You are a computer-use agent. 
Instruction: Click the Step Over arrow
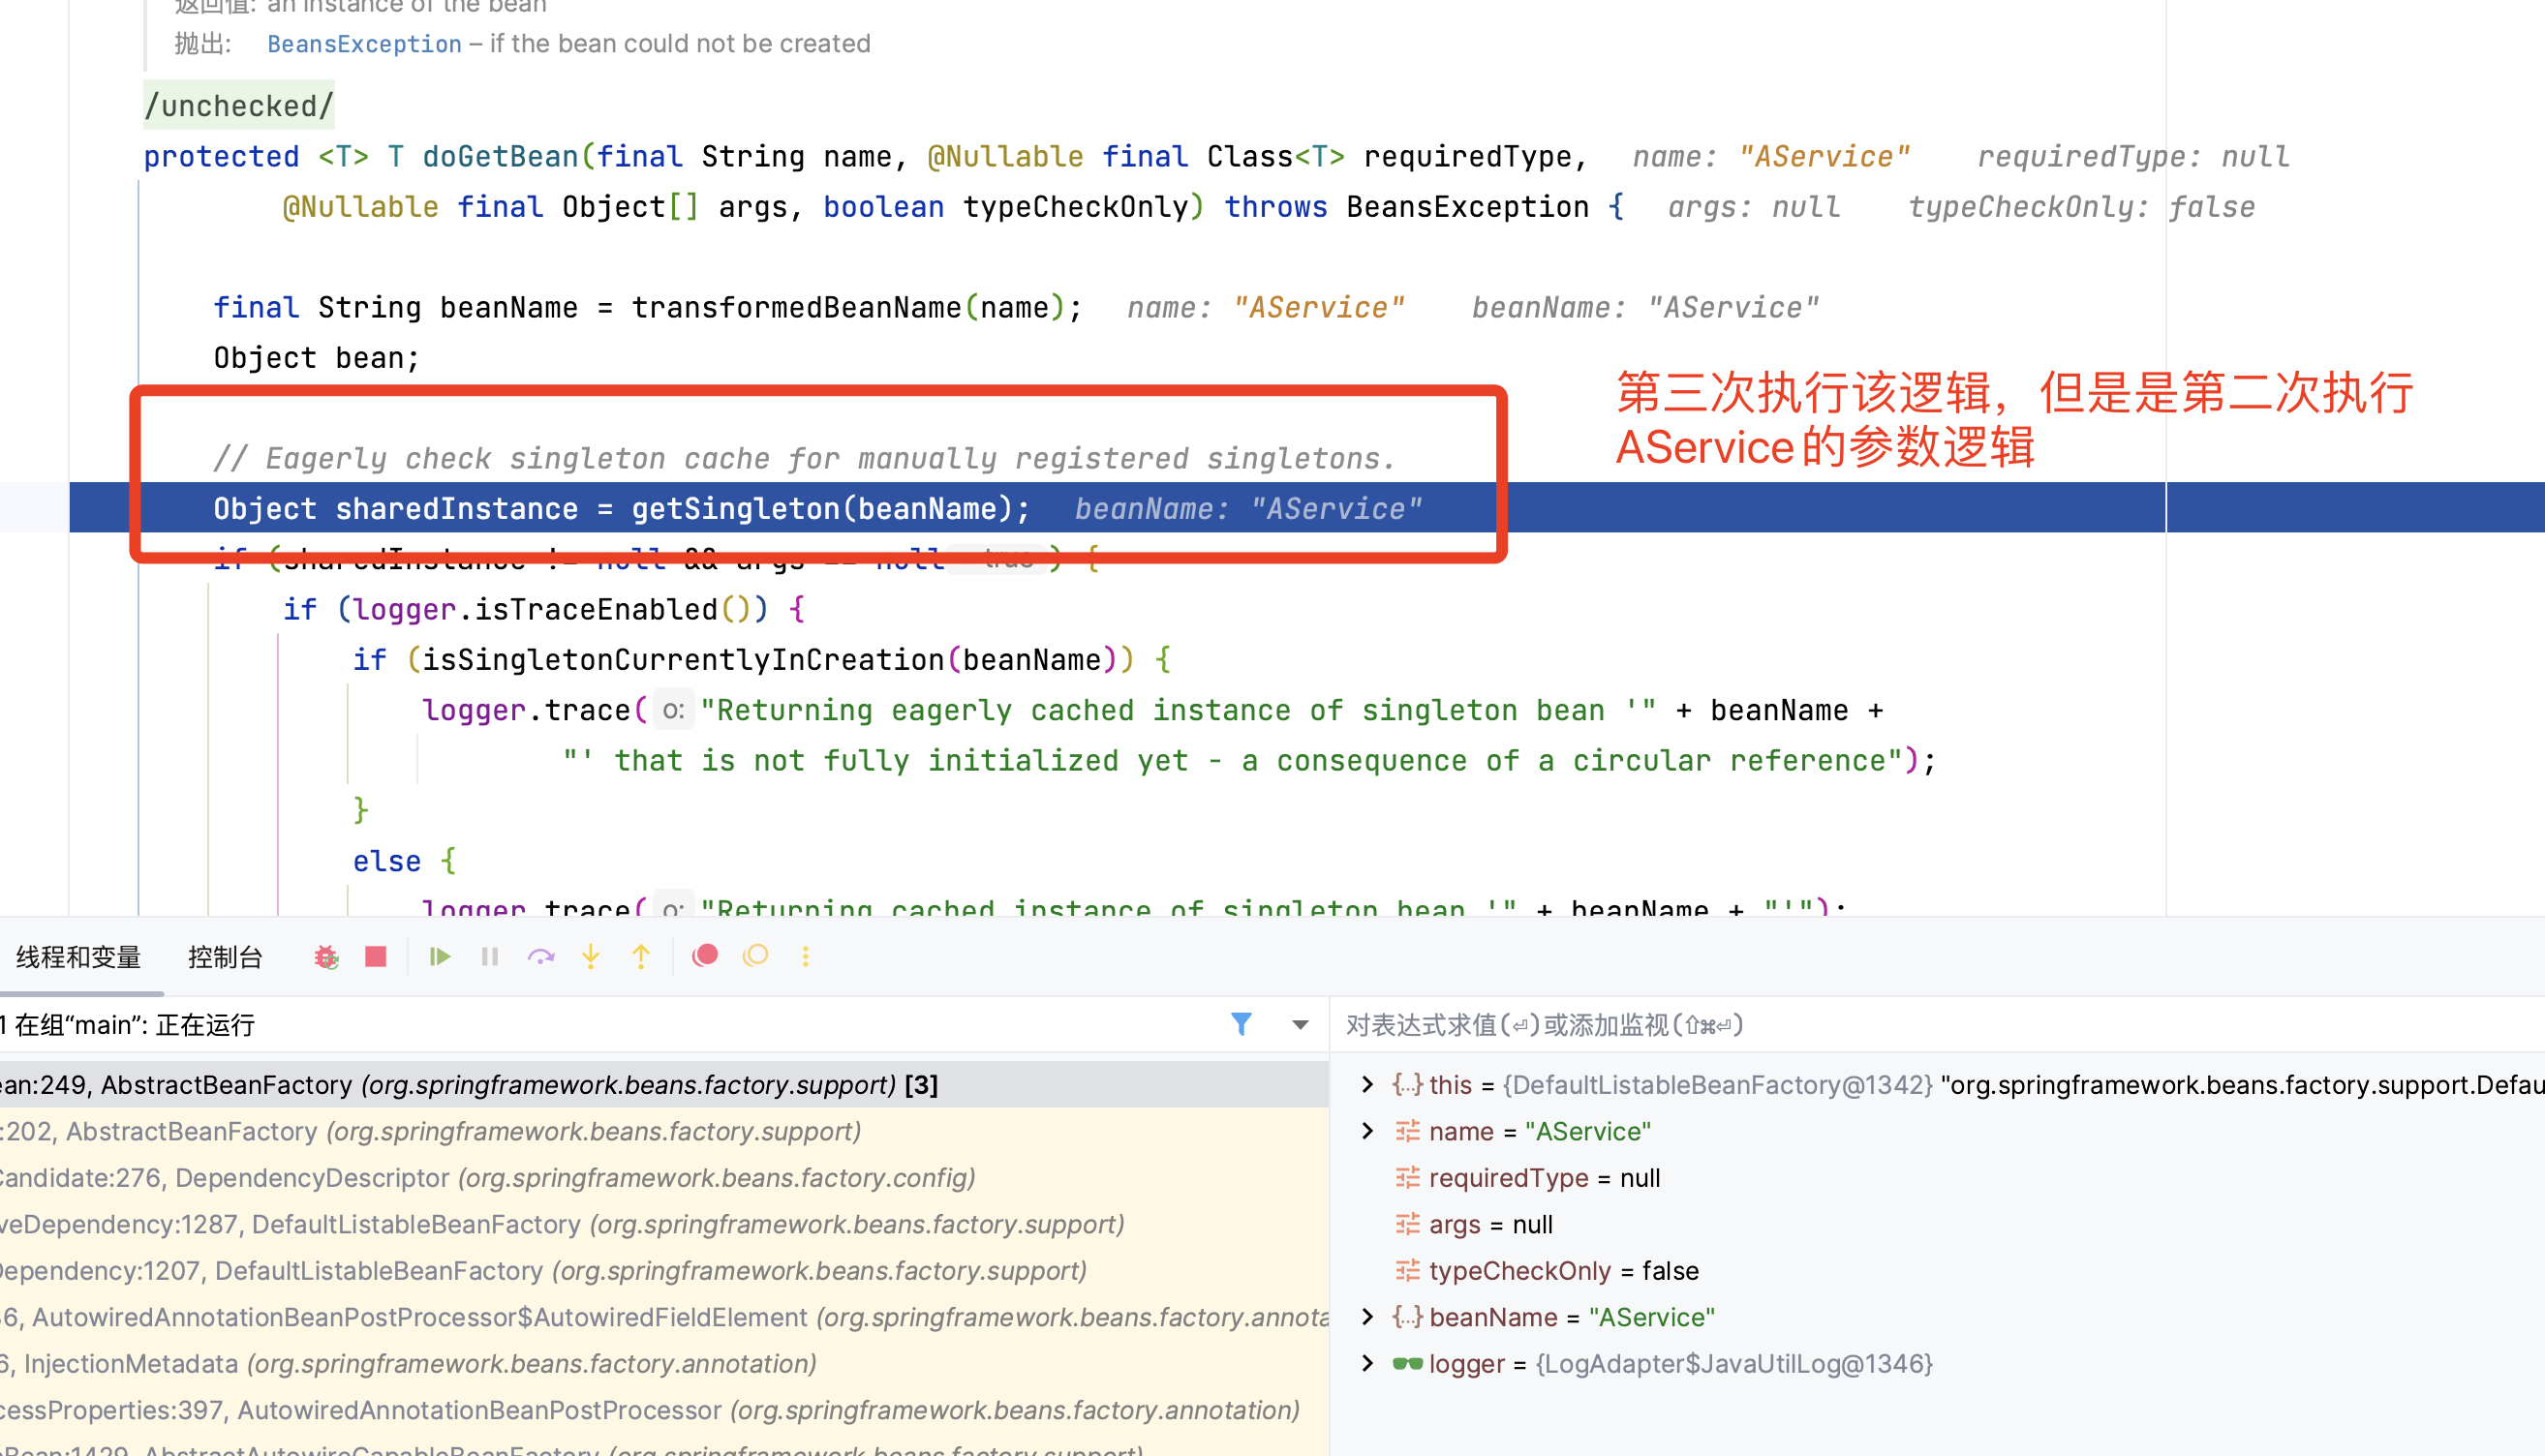(541, 957)
